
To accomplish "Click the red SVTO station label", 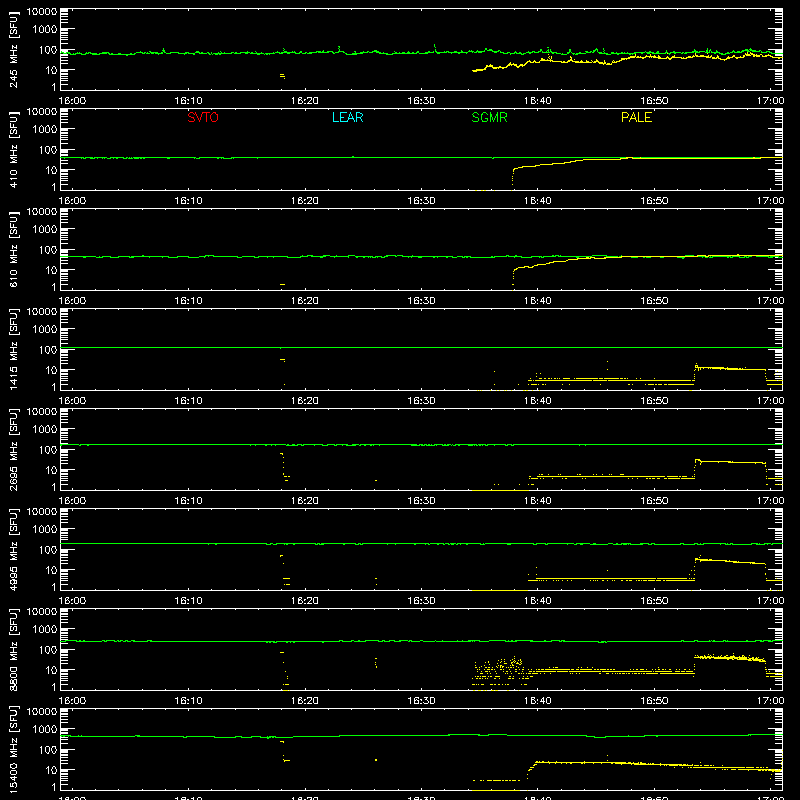I will click(203, 117).
